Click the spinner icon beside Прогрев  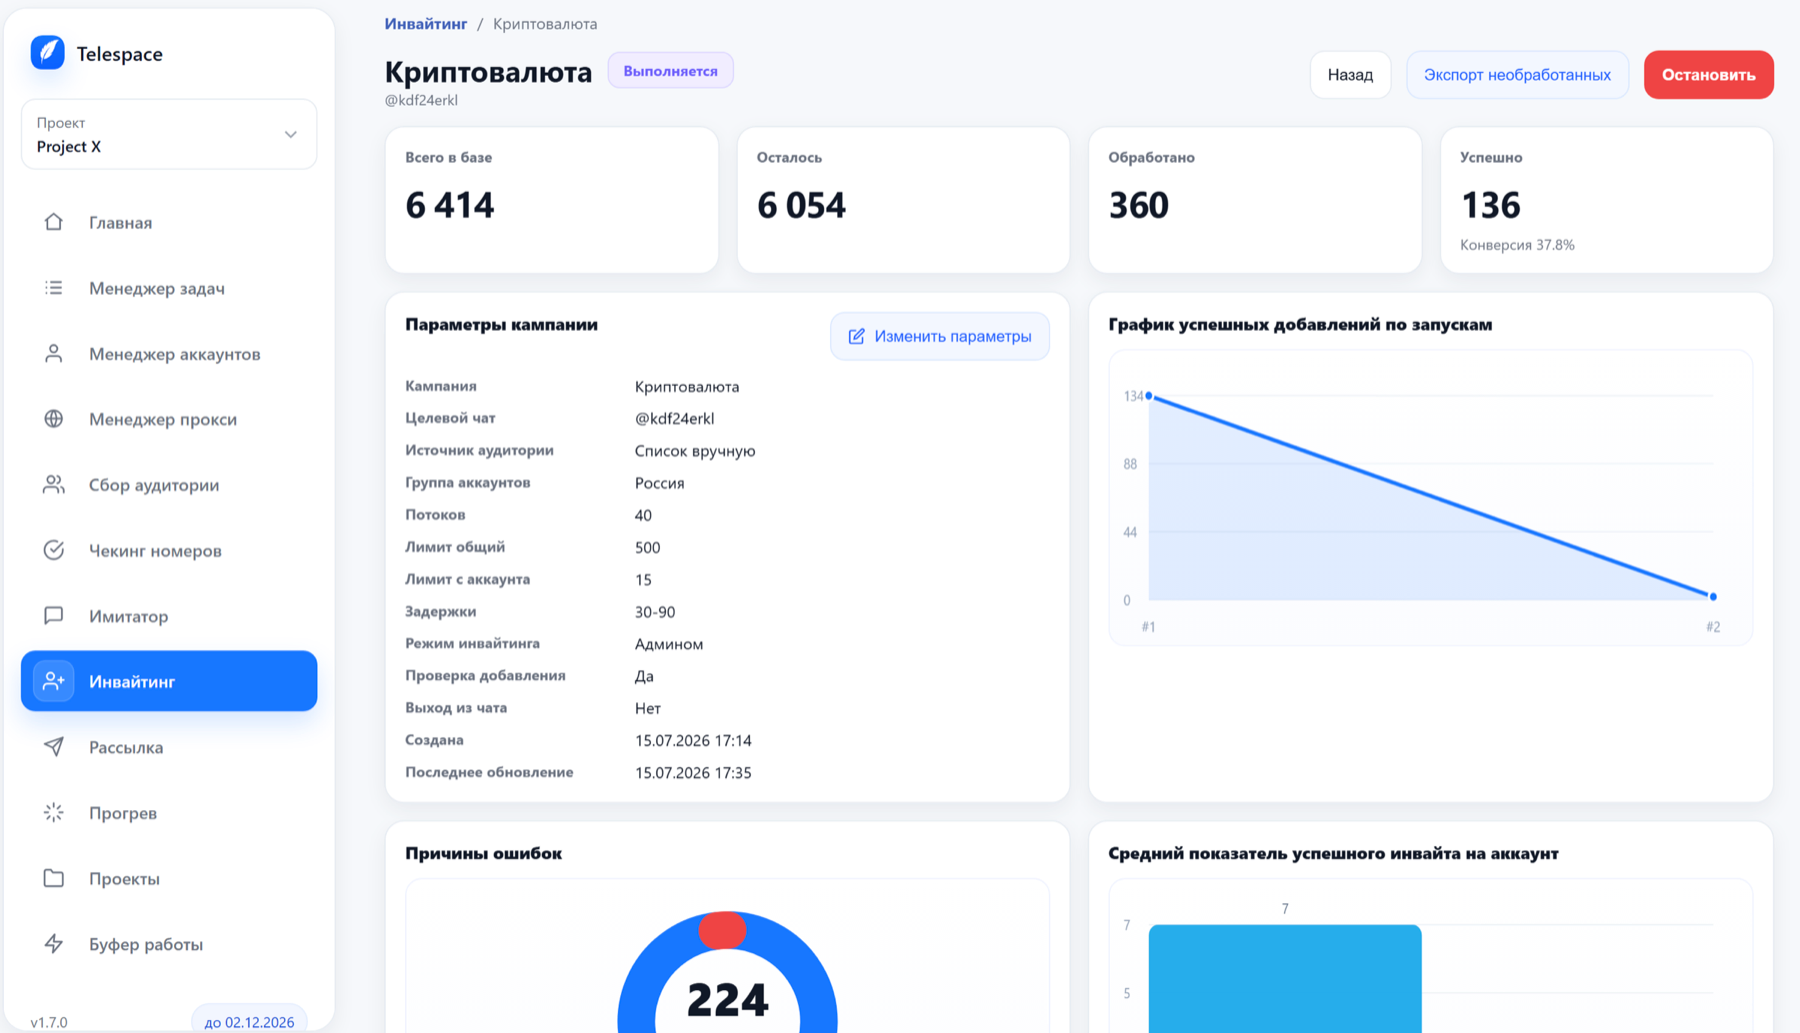click(54, 813)
